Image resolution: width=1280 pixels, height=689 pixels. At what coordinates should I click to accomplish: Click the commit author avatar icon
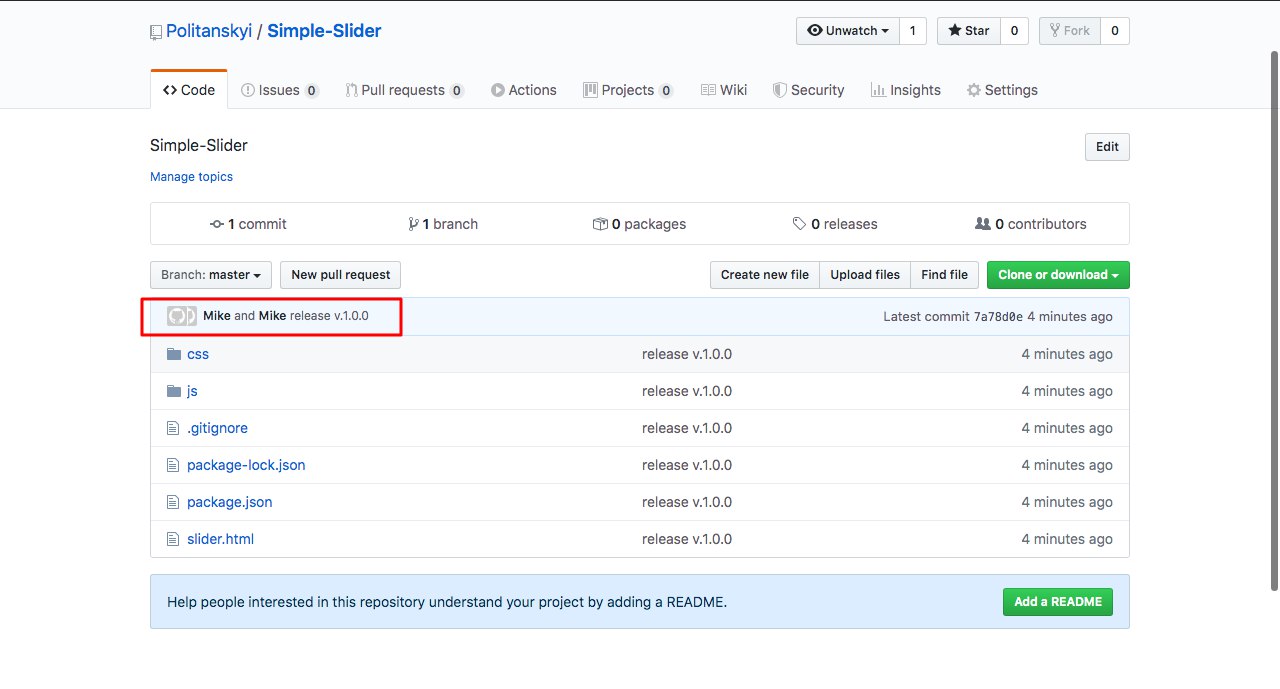click(x=182, y=316)
